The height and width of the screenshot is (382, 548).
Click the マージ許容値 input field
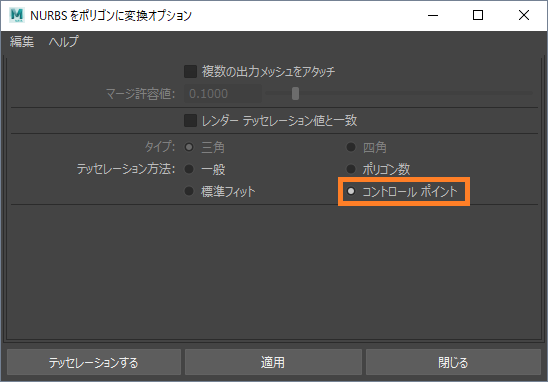tap(223, 93)
